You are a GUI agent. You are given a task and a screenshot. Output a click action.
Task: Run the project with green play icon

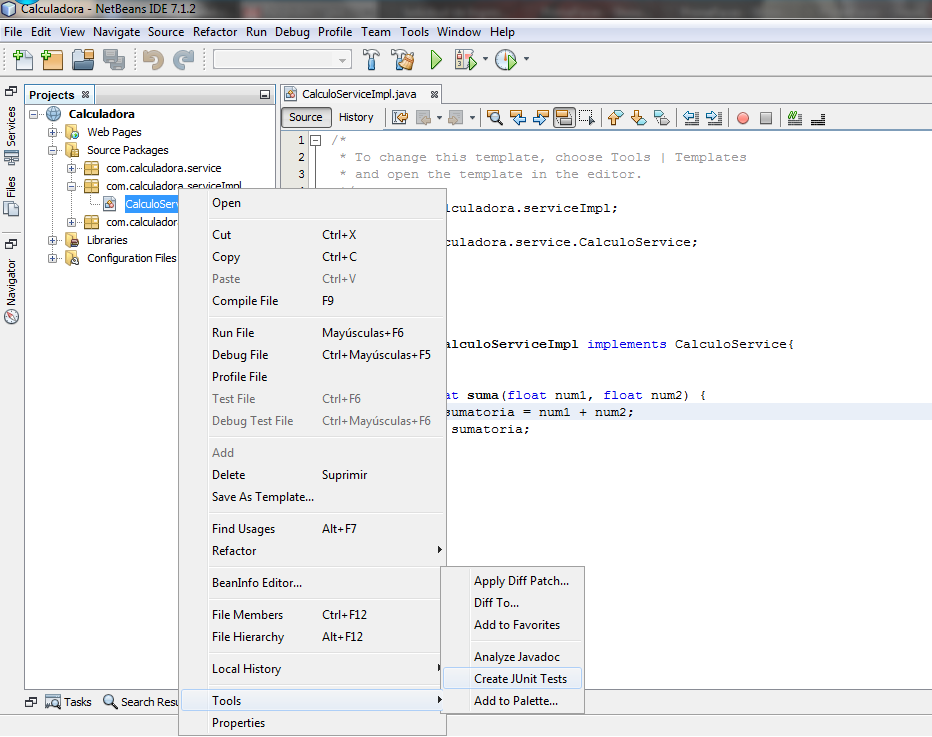436,59
